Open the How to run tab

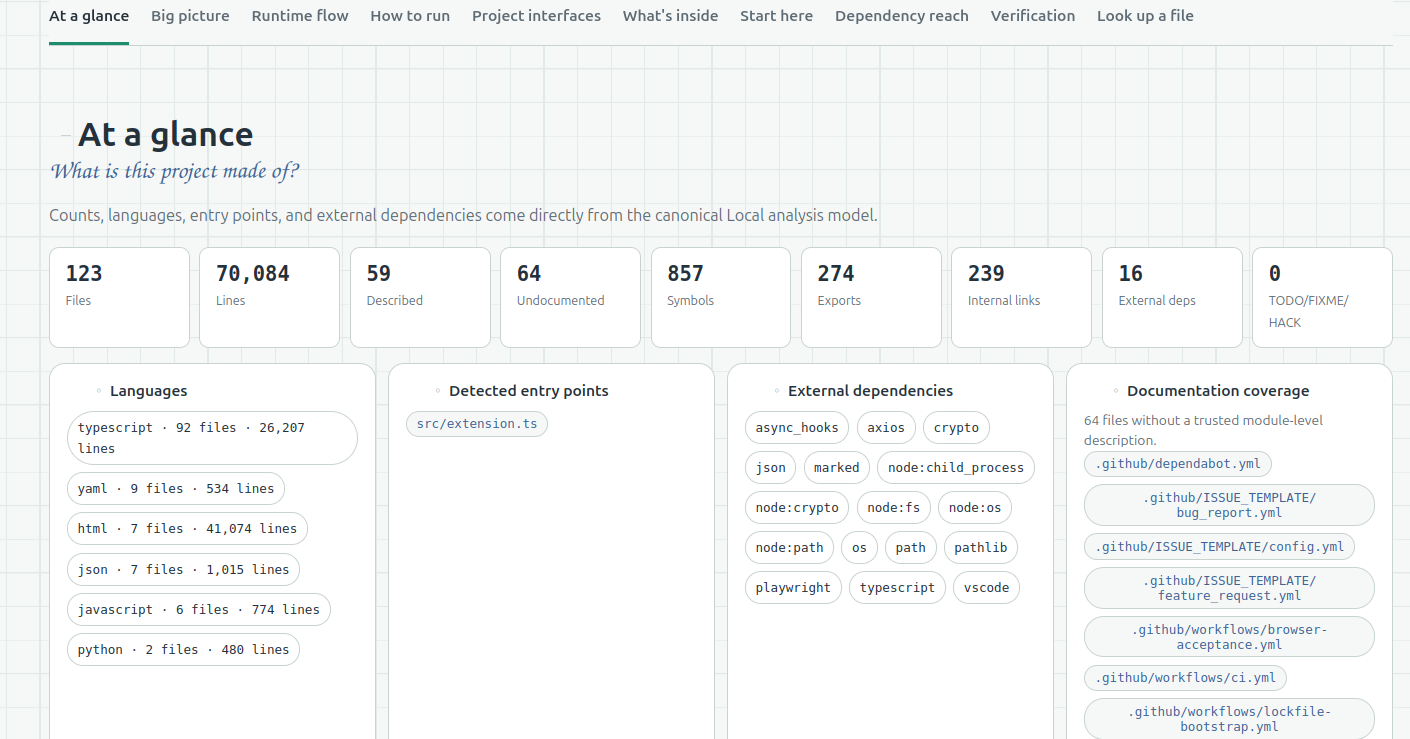(410, 16)
